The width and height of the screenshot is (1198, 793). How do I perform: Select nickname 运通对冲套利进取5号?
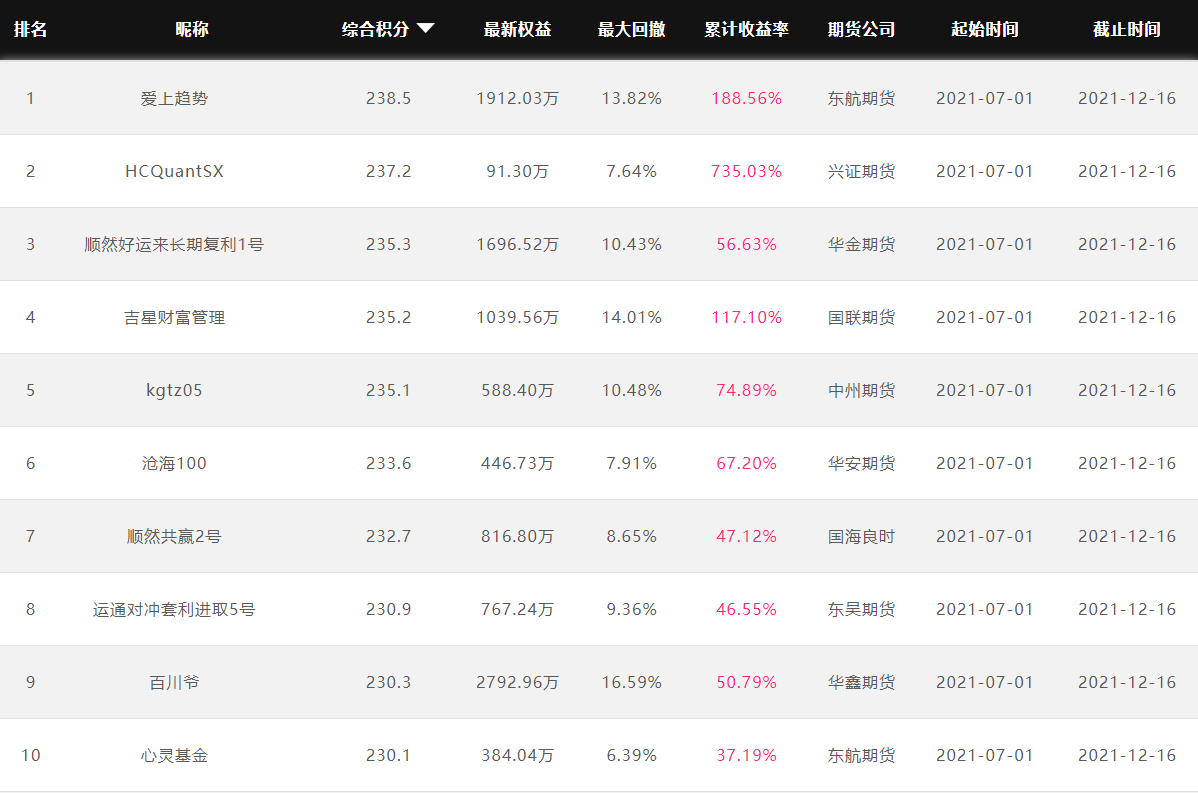pyautogui.click(x=174, y=609)
